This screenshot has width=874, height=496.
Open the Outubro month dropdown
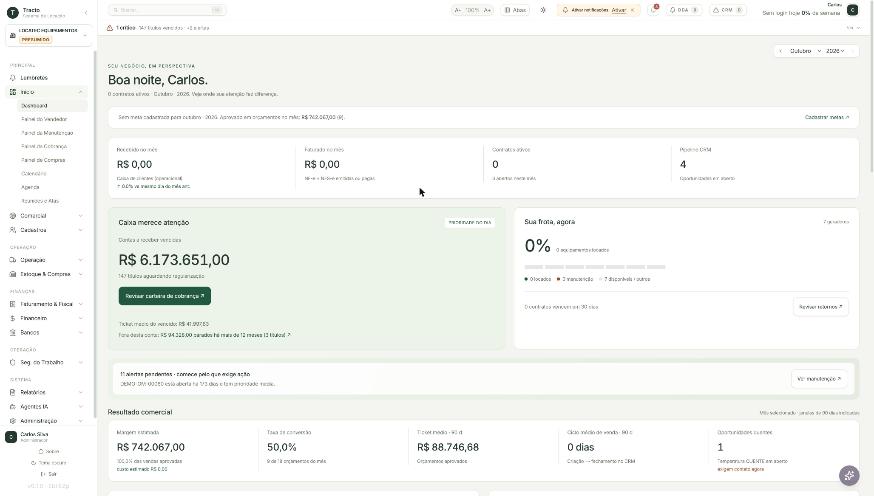(x=805, y=51)
